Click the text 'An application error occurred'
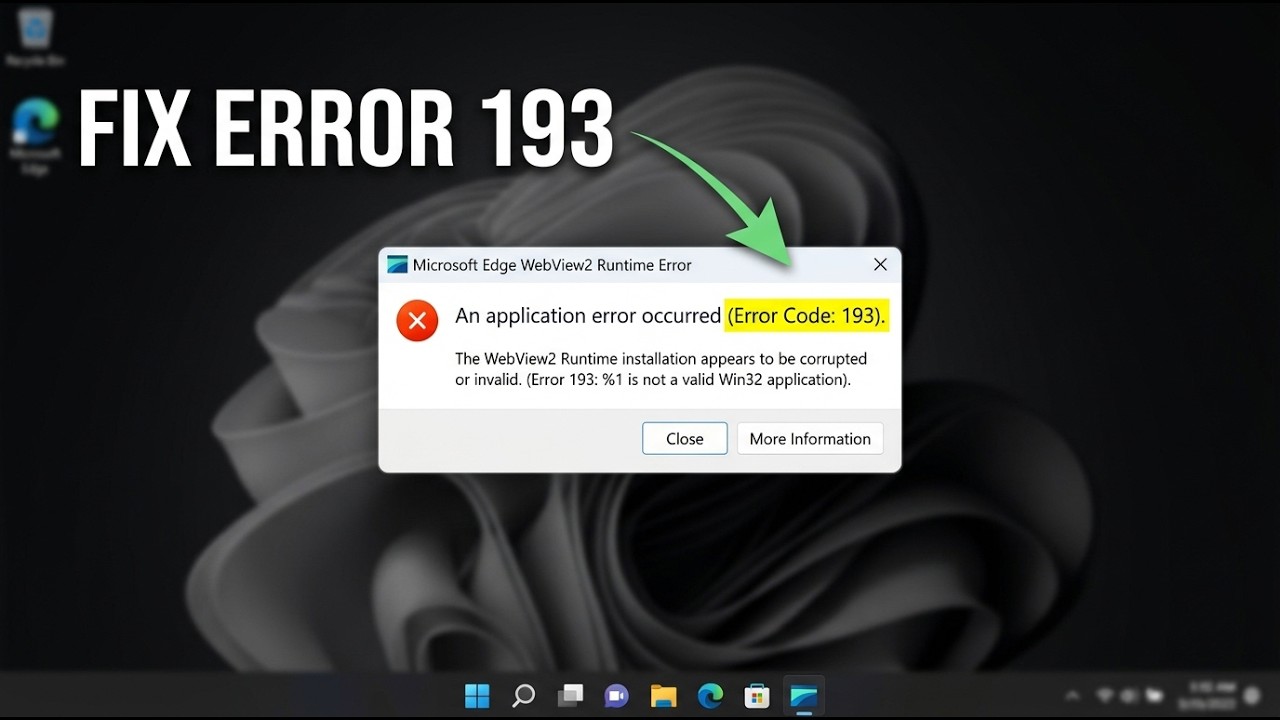1280x720 pixels. 588,316
